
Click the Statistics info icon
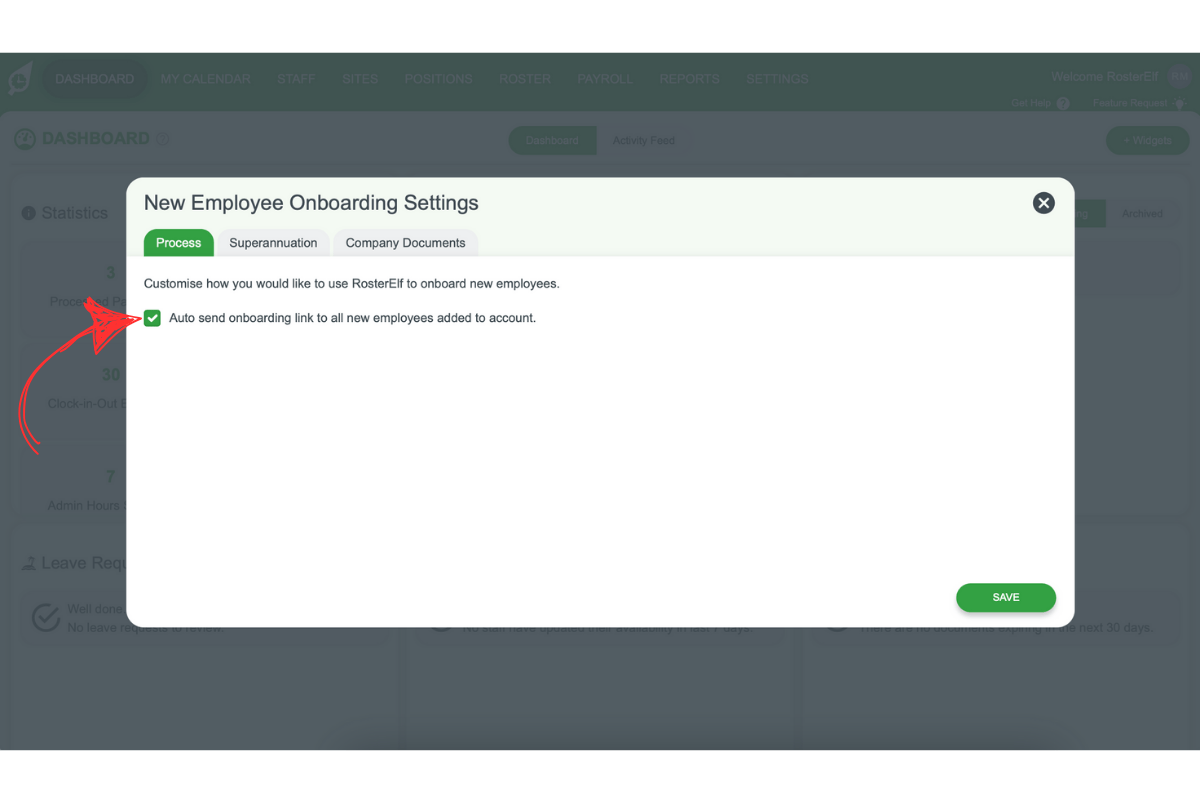(x=29, y=213)
